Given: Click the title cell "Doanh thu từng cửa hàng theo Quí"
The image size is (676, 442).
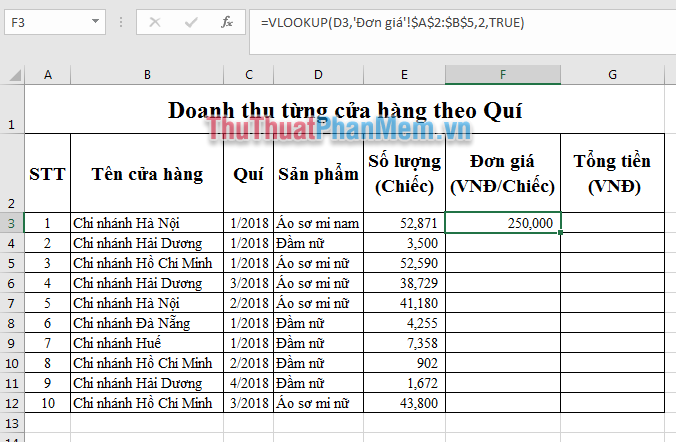Looking at the screenshot, I should pyautogui.click(x=345, y=110).
